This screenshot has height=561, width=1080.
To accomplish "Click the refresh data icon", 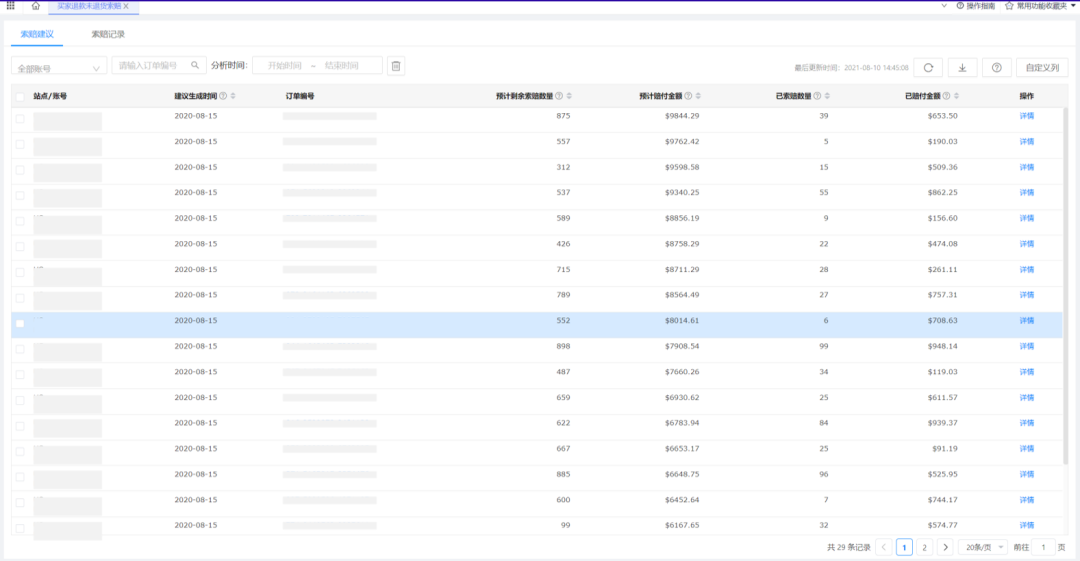I will pos(928,67).
